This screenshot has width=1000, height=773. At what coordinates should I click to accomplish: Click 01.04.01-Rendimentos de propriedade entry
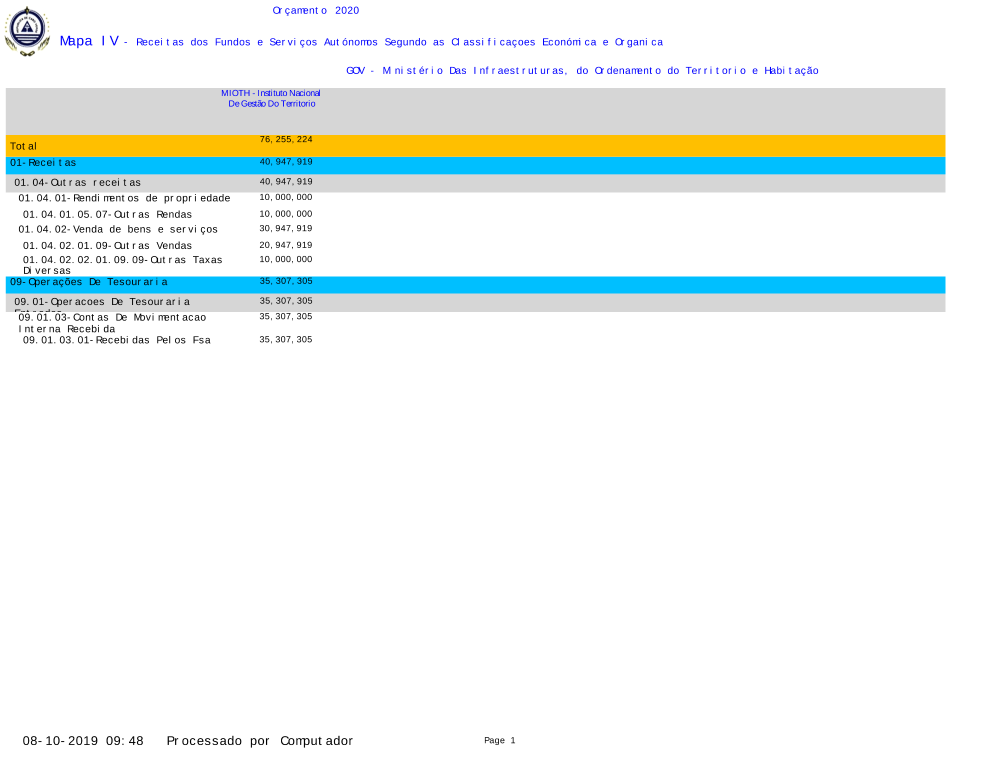pyautogui.click(x=124, y=198)
